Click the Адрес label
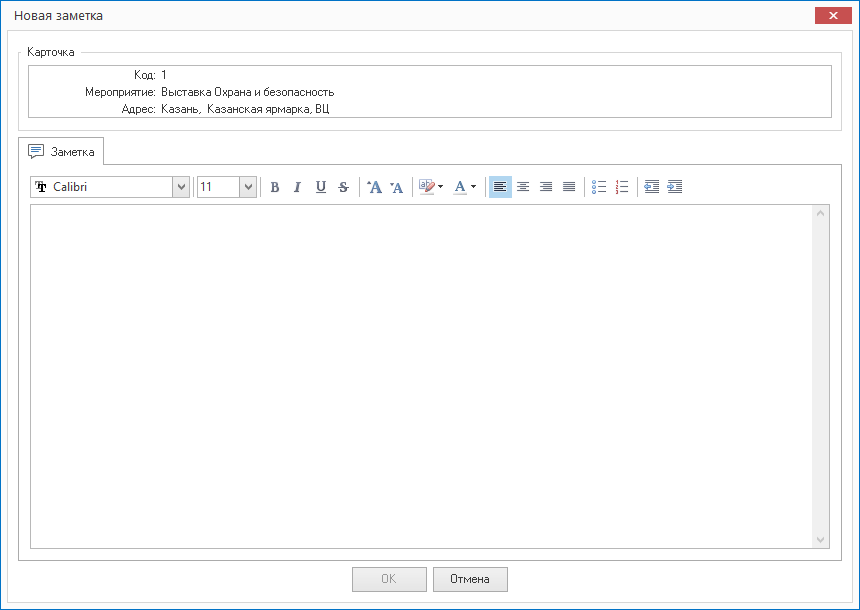This screenshot has height=610, width=860. coord(138,109)
